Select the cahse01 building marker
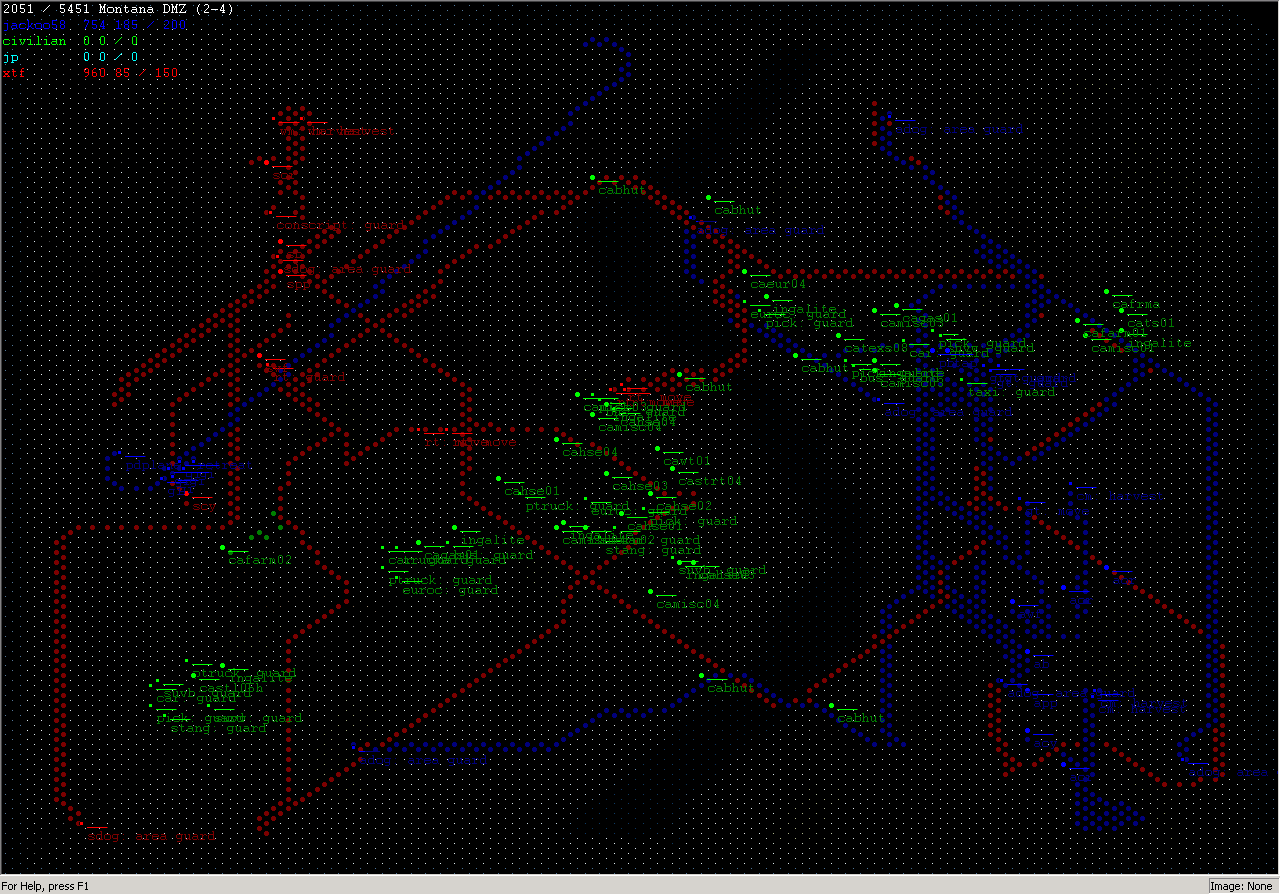1280x894 pixels. click(499, 479)
